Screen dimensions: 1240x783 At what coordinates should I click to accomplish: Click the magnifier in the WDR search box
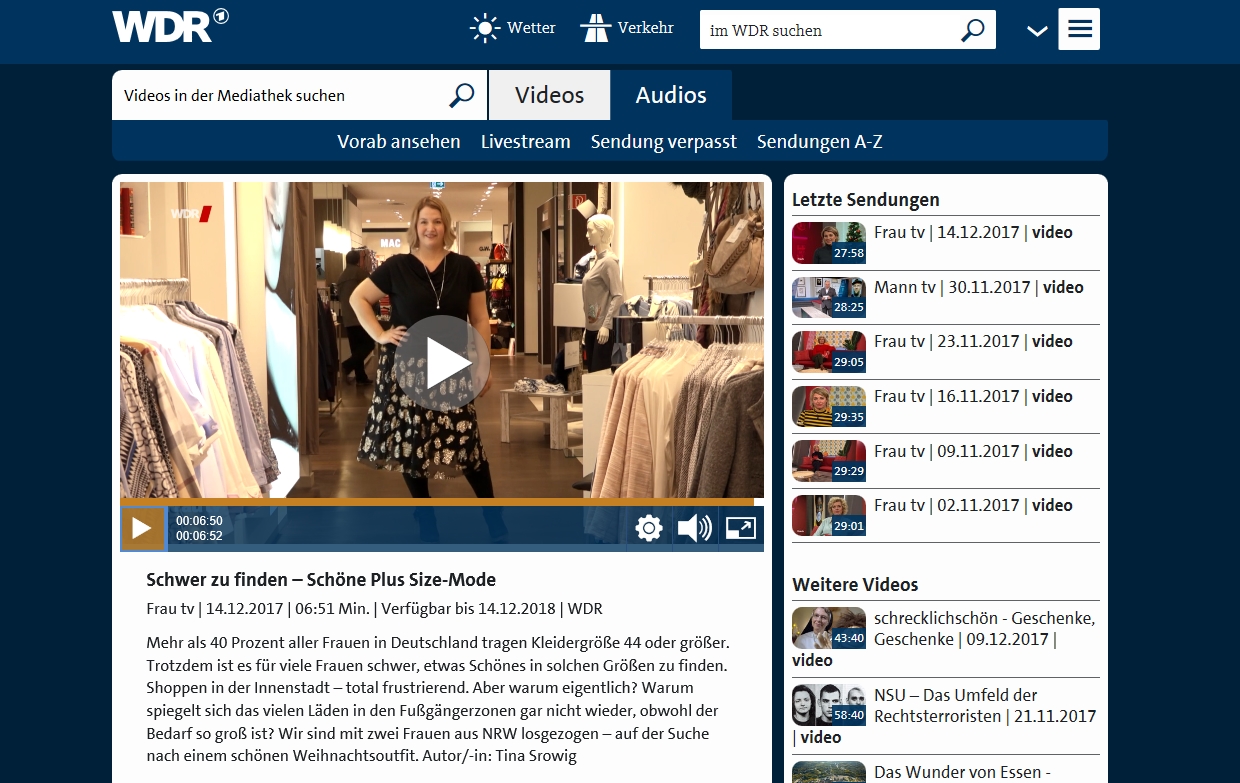click(x=972, y=30)
